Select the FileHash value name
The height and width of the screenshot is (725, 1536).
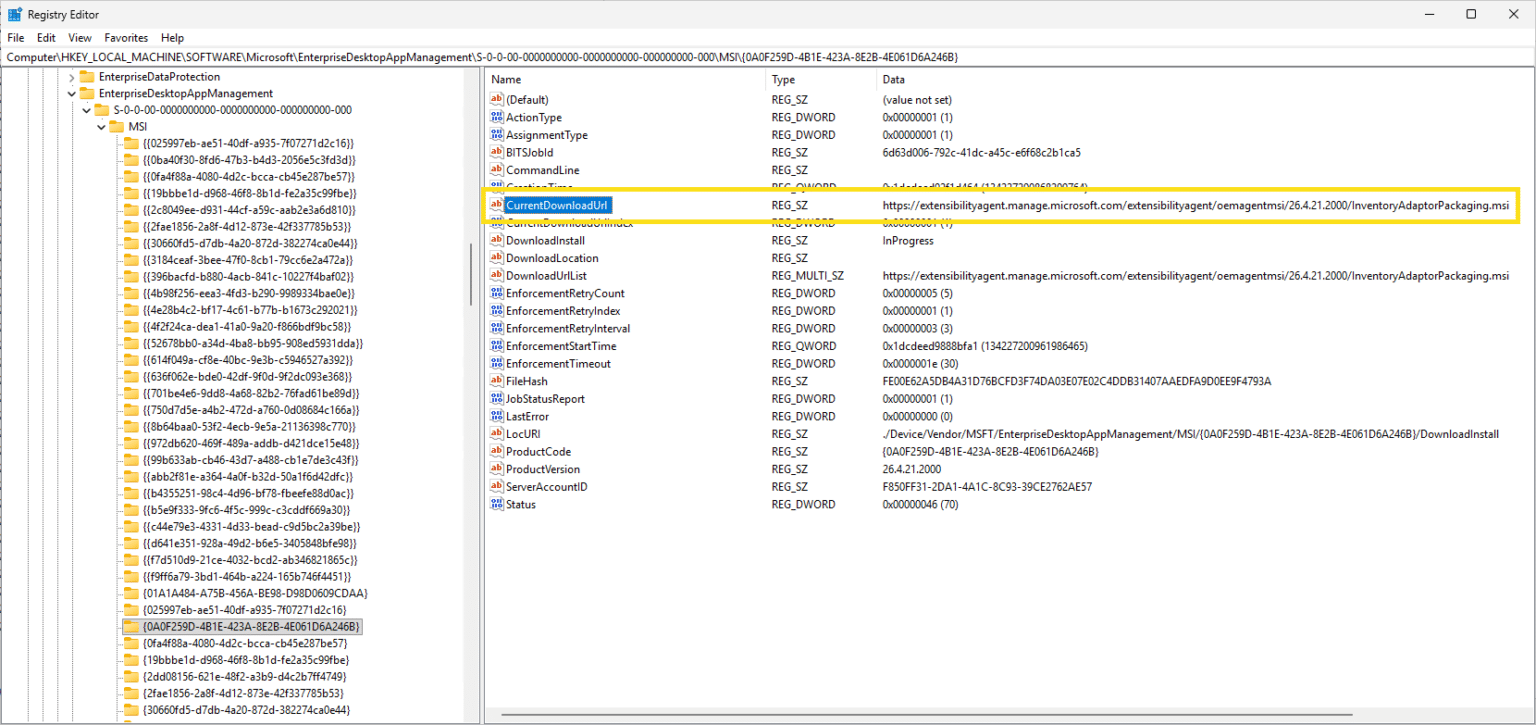tap(527, 381)
